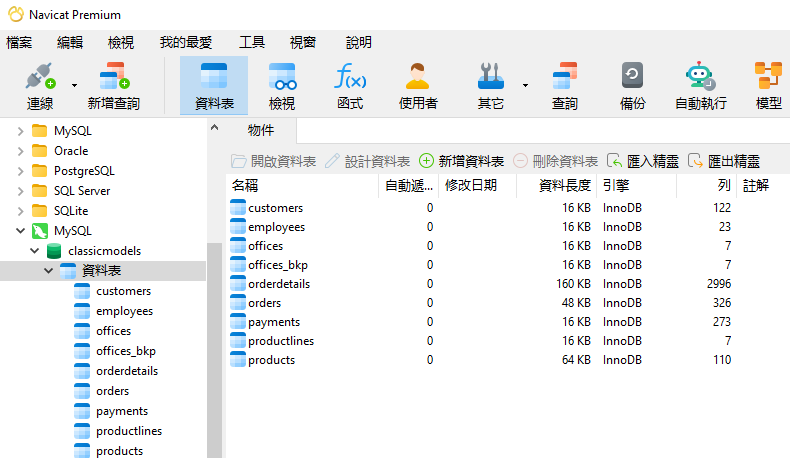Open the 查詢 queries toolbar icon
Image resolution: width=790 pixels, height=458 pixels.
(564, 78)
